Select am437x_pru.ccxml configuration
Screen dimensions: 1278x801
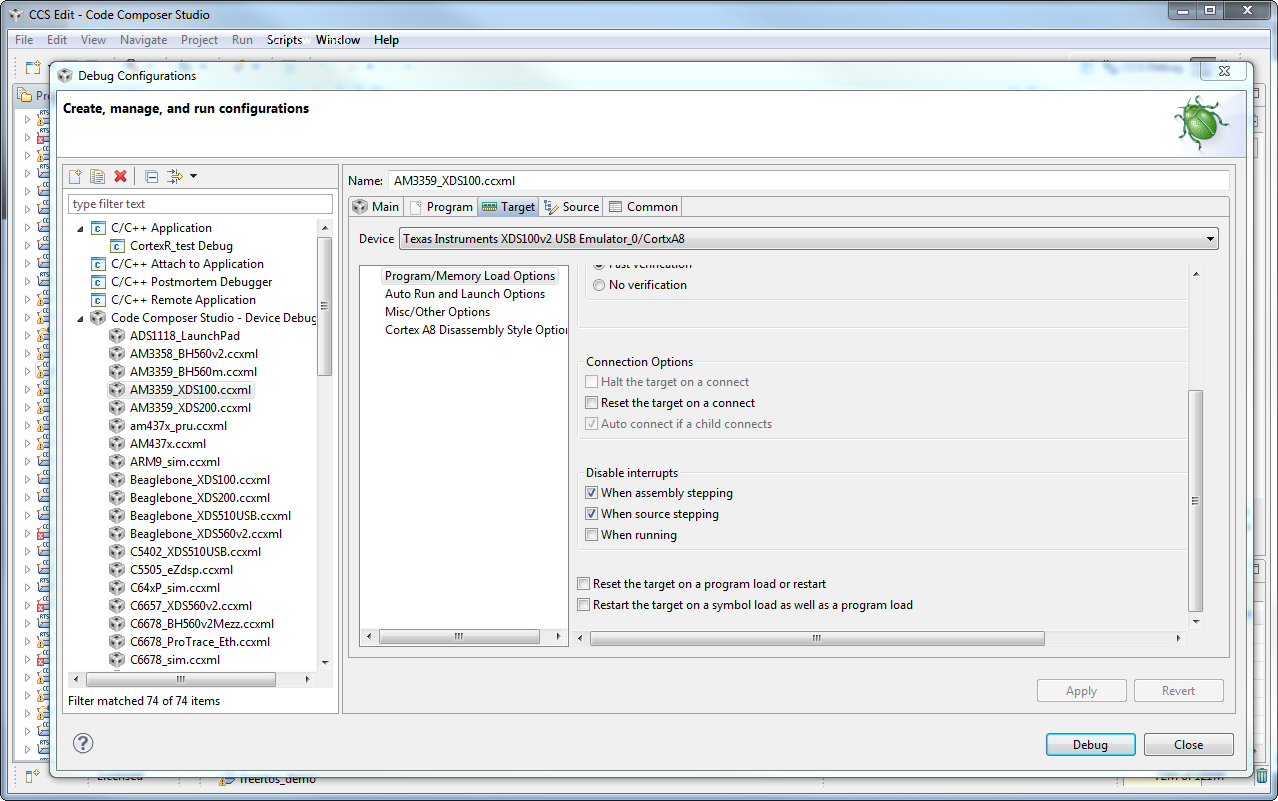click(180, 426)
